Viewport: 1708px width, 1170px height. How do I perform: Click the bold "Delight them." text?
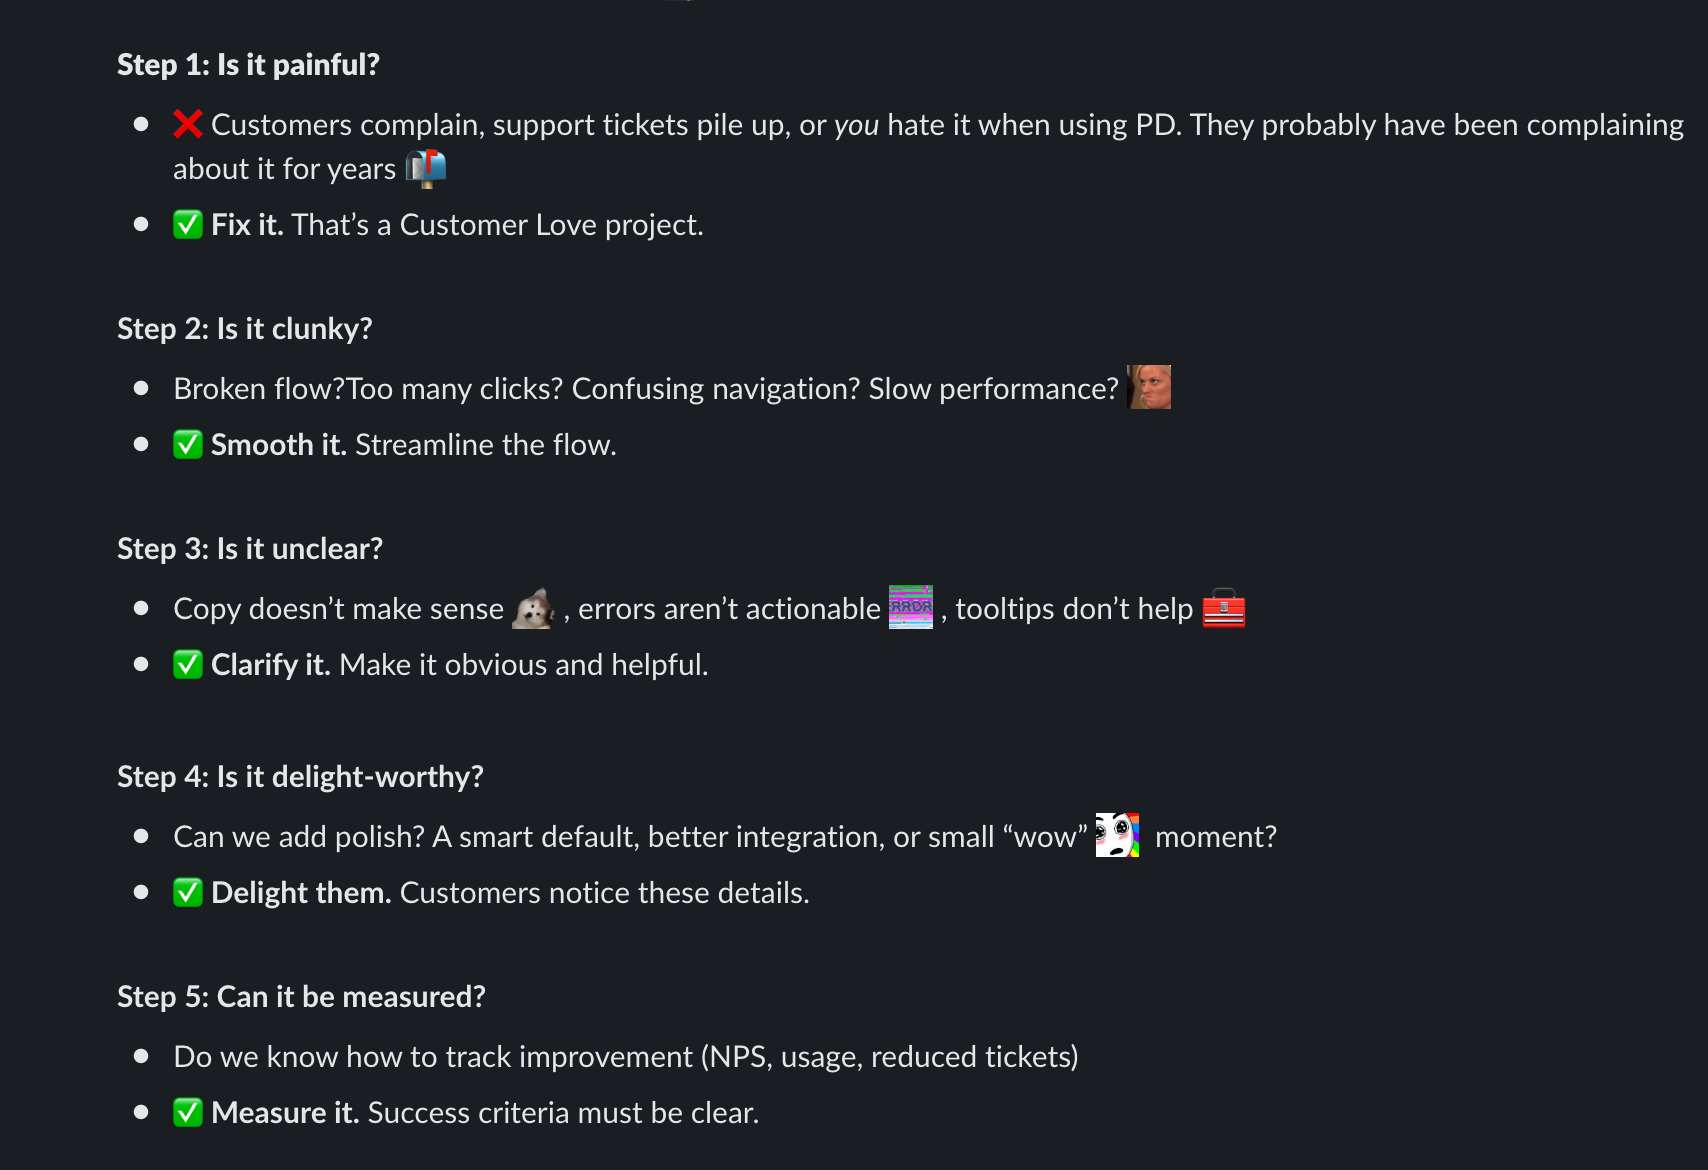click(x=301, y=893)
